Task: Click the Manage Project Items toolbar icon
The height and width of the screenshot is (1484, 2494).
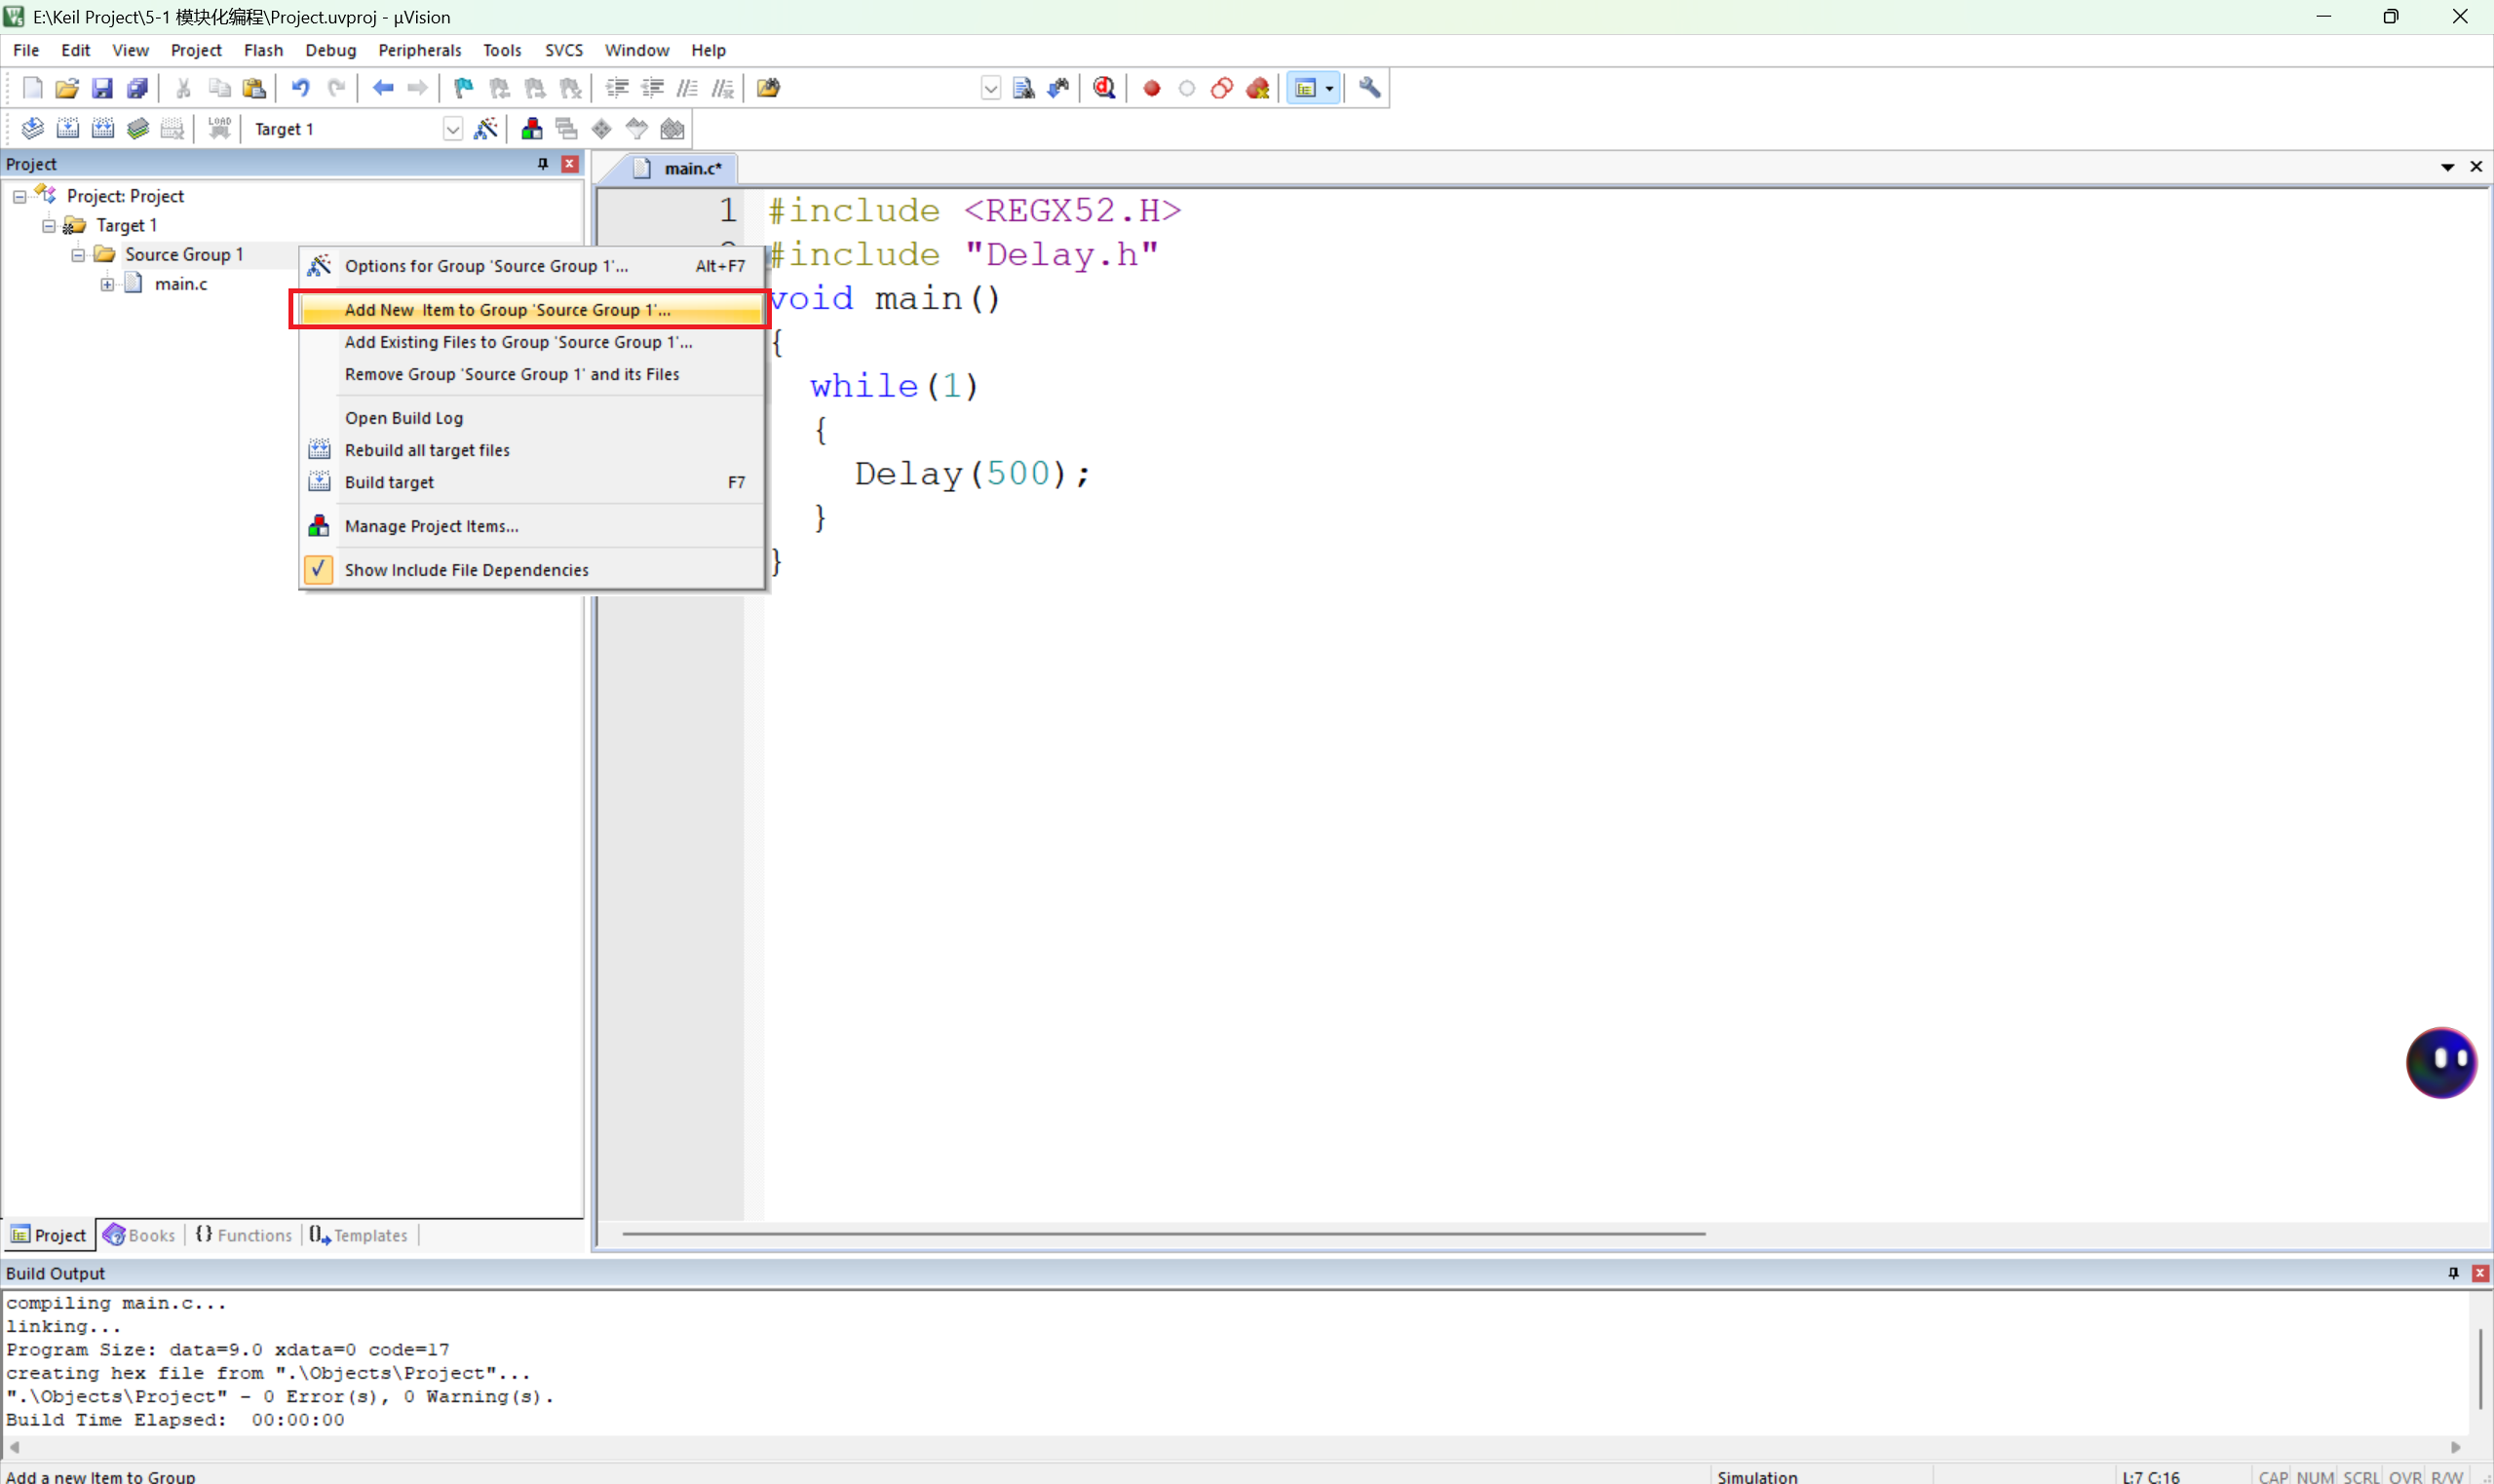Action: pyautogui.click(x=532, y=129)
